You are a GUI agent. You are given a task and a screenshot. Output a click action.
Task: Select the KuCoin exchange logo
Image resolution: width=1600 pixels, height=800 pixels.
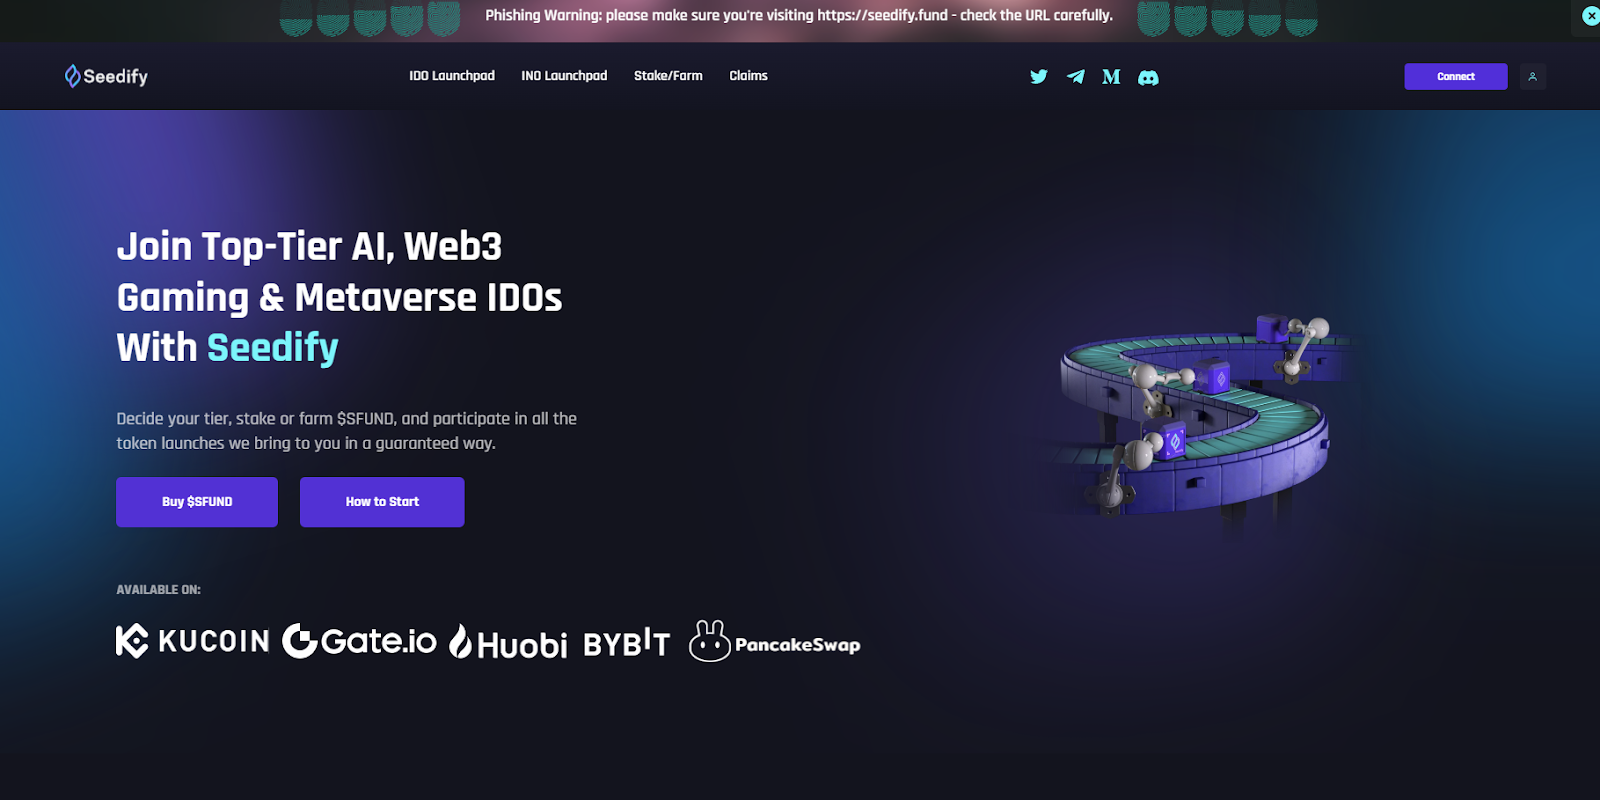[x=193, y=640]
